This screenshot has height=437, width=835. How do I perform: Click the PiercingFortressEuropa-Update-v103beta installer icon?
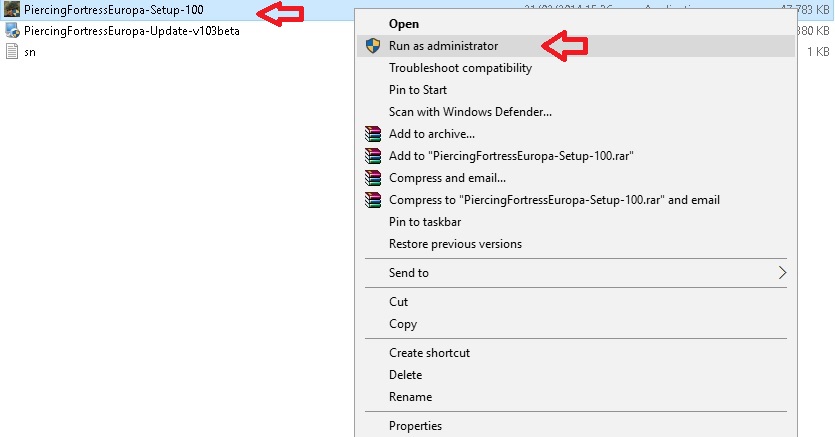coord(12,30)
